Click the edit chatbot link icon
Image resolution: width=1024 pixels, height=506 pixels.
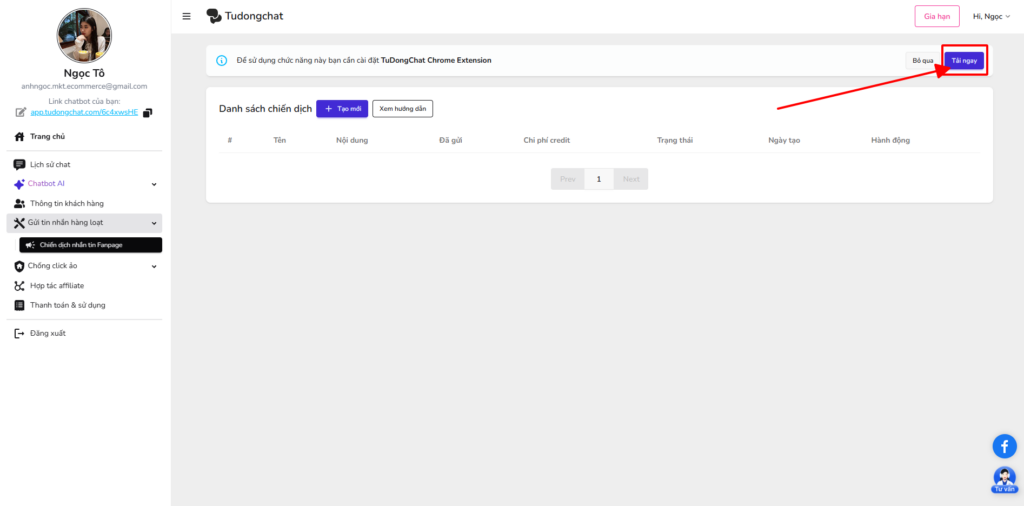point(21,112)
